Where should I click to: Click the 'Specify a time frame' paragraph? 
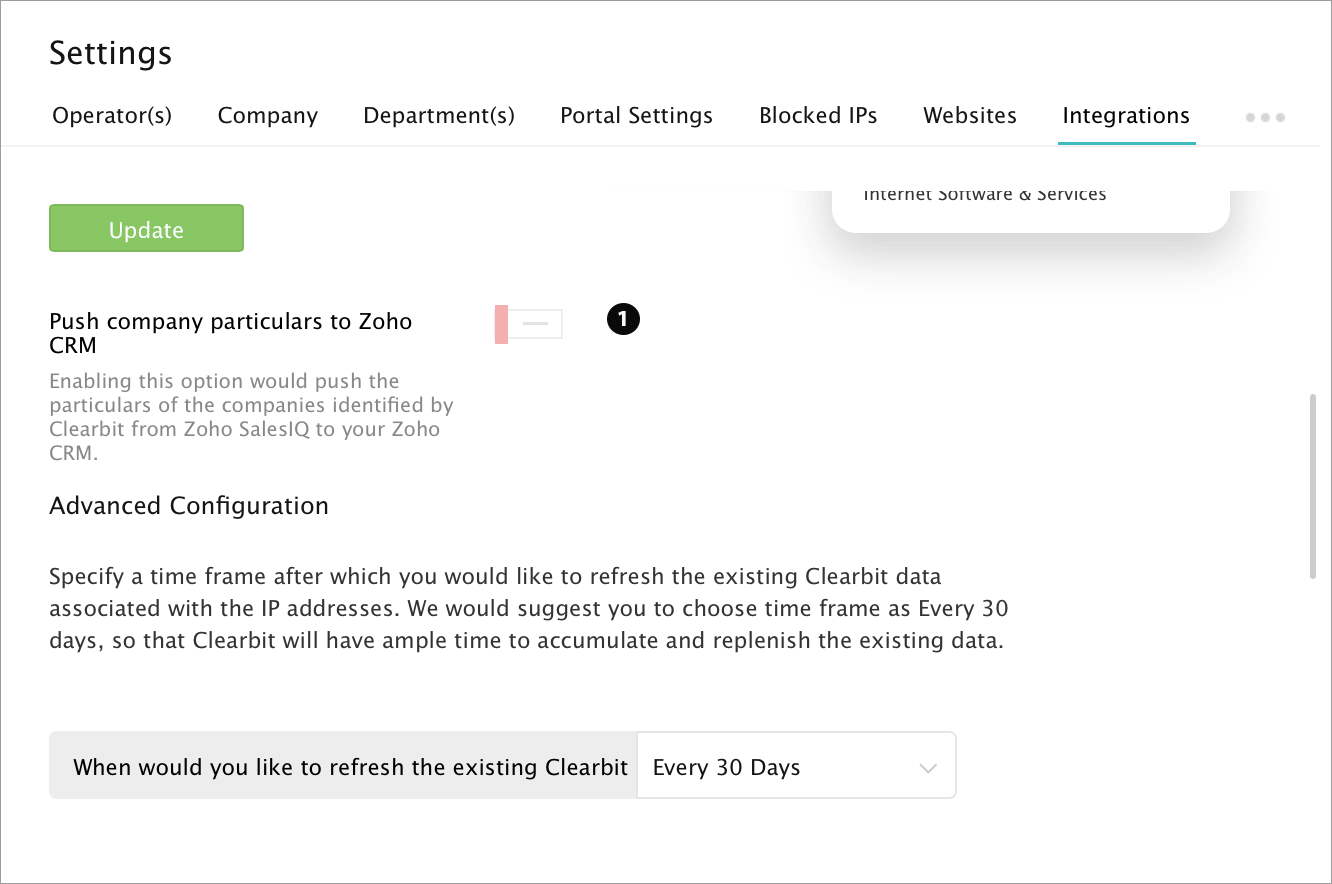coord(529,609)
